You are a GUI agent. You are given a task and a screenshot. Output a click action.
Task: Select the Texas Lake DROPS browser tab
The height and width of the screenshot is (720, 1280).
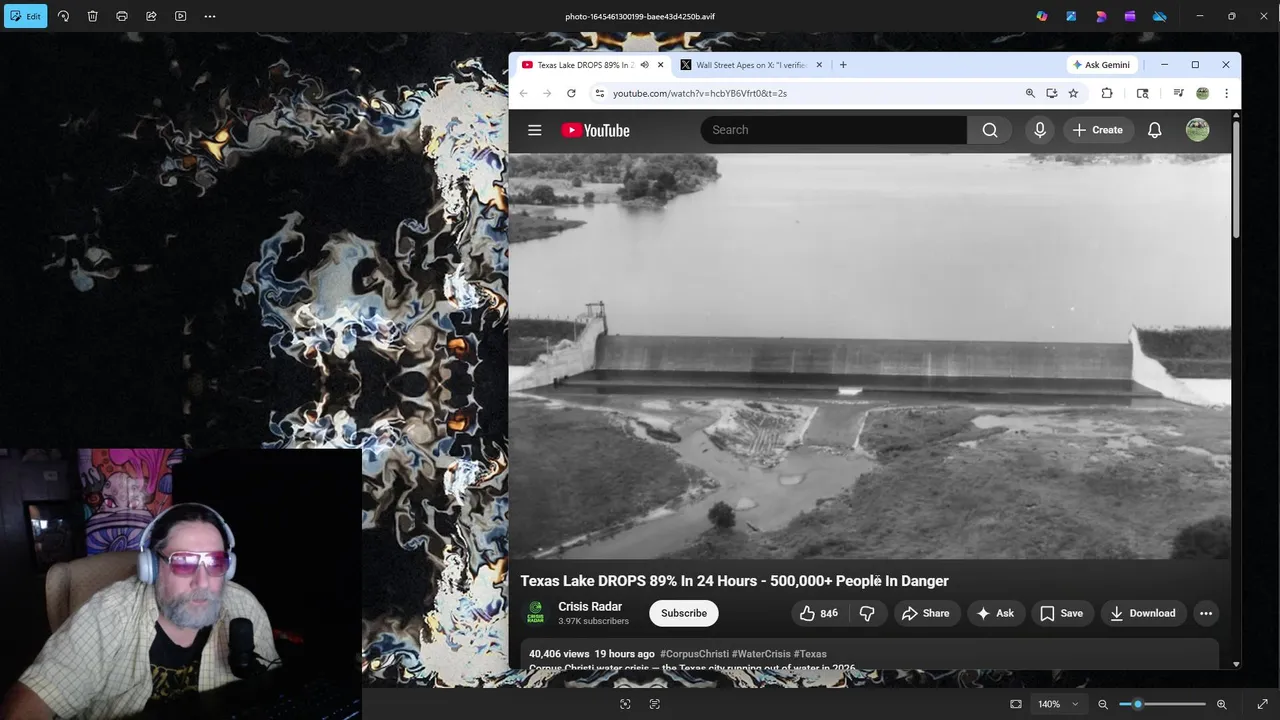point(592,65)
